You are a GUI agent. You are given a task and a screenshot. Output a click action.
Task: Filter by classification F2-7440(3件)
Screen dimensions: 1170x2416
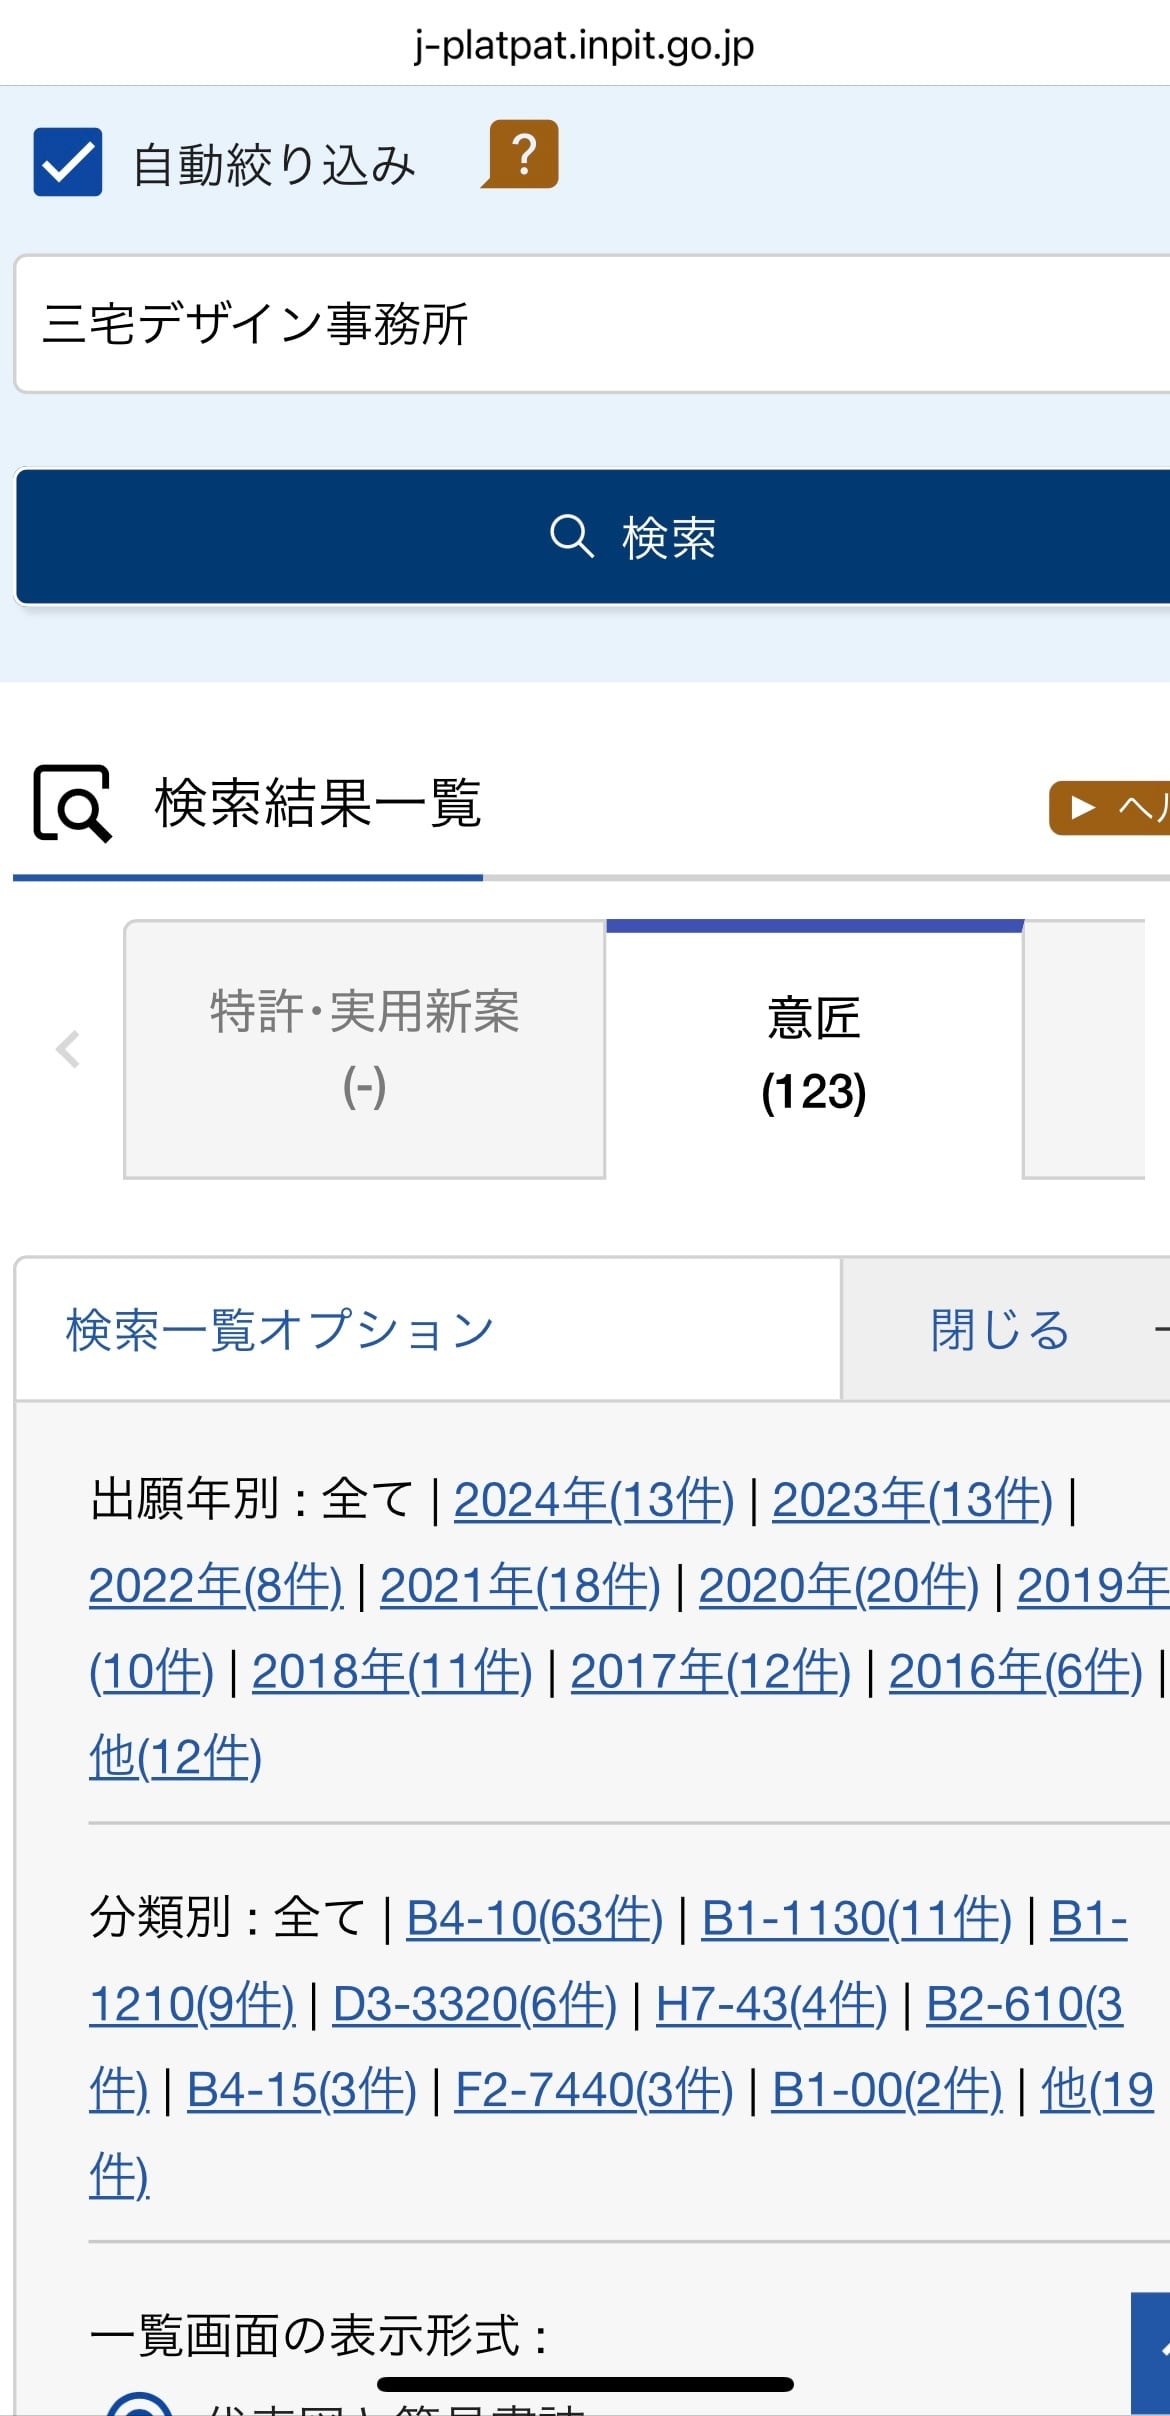594,2090
